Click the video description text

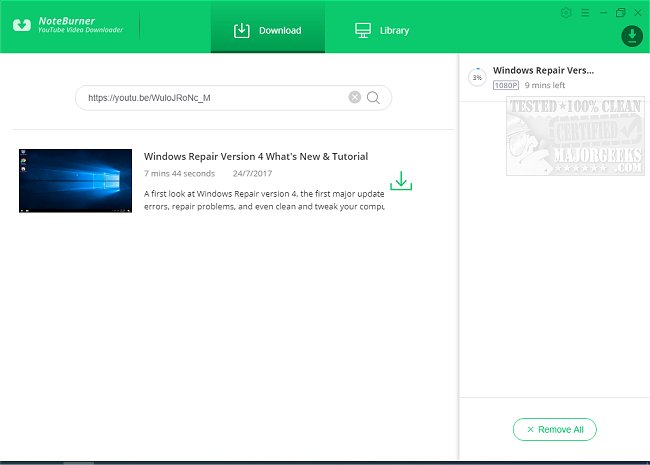(264, 200)
